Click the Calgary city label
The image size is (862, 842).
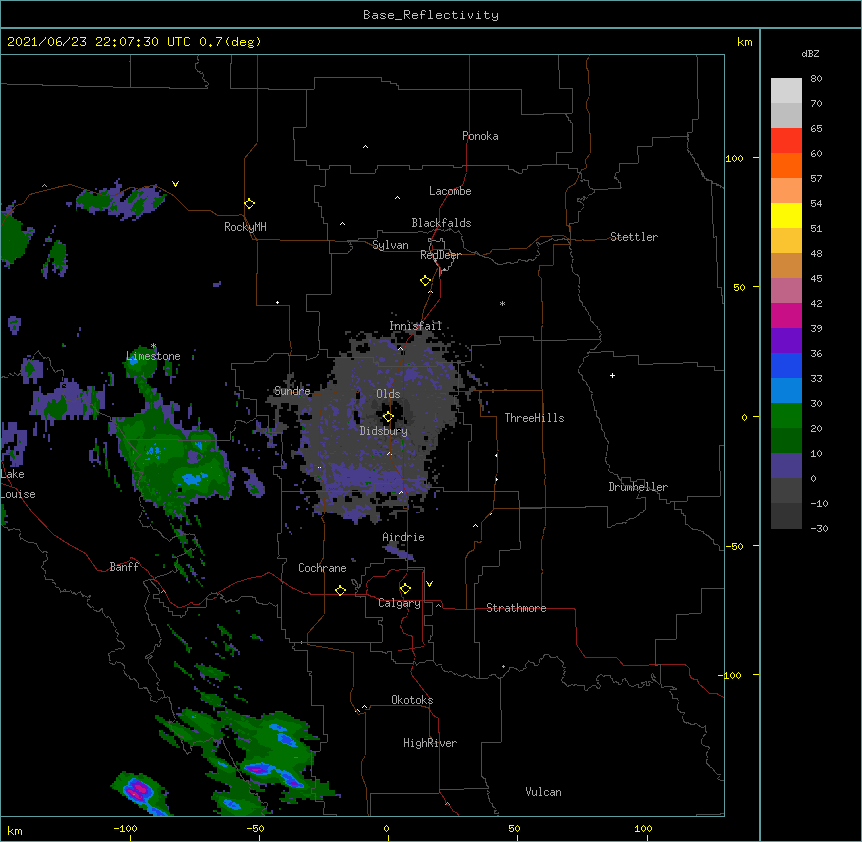coord(399,603)
